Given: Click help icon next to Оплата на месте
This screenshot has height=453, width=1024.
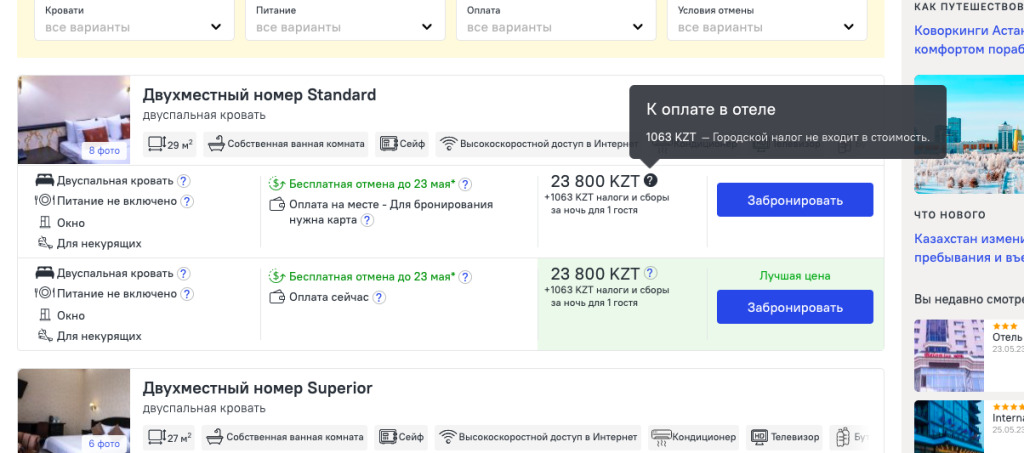Looking at the screenshot, I should [x=367, y=220].
